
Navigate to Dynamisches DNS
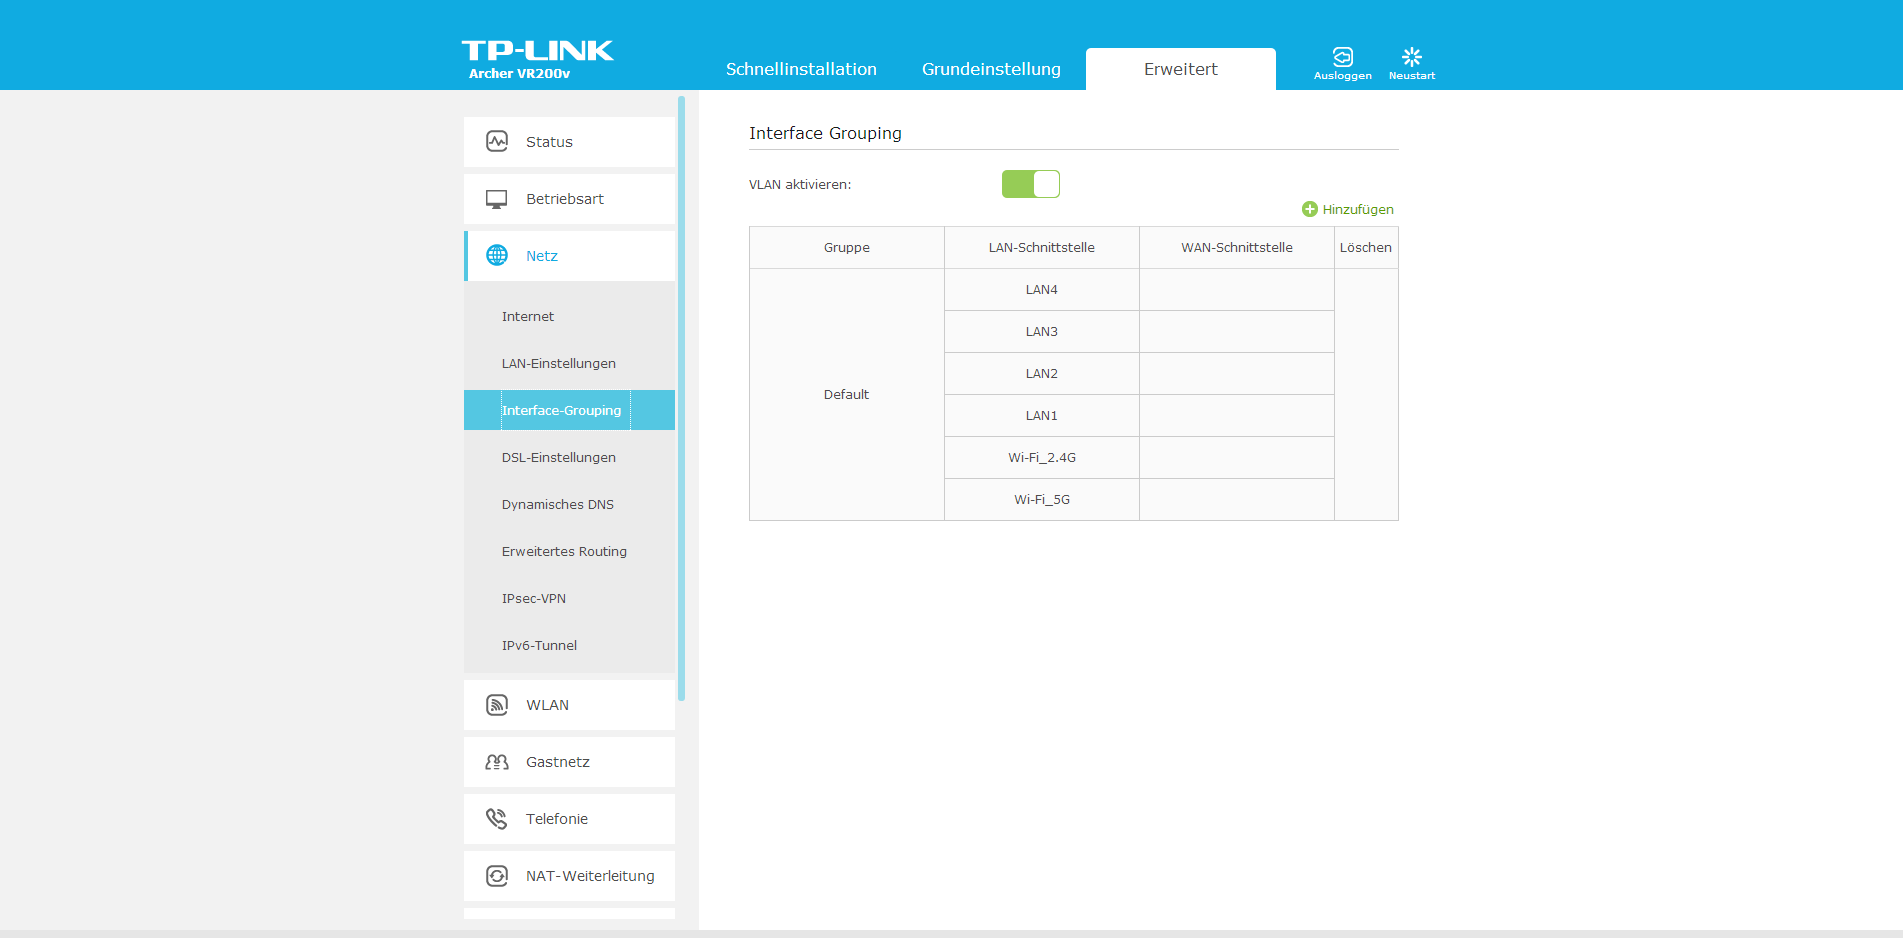[x=557, y=504]
